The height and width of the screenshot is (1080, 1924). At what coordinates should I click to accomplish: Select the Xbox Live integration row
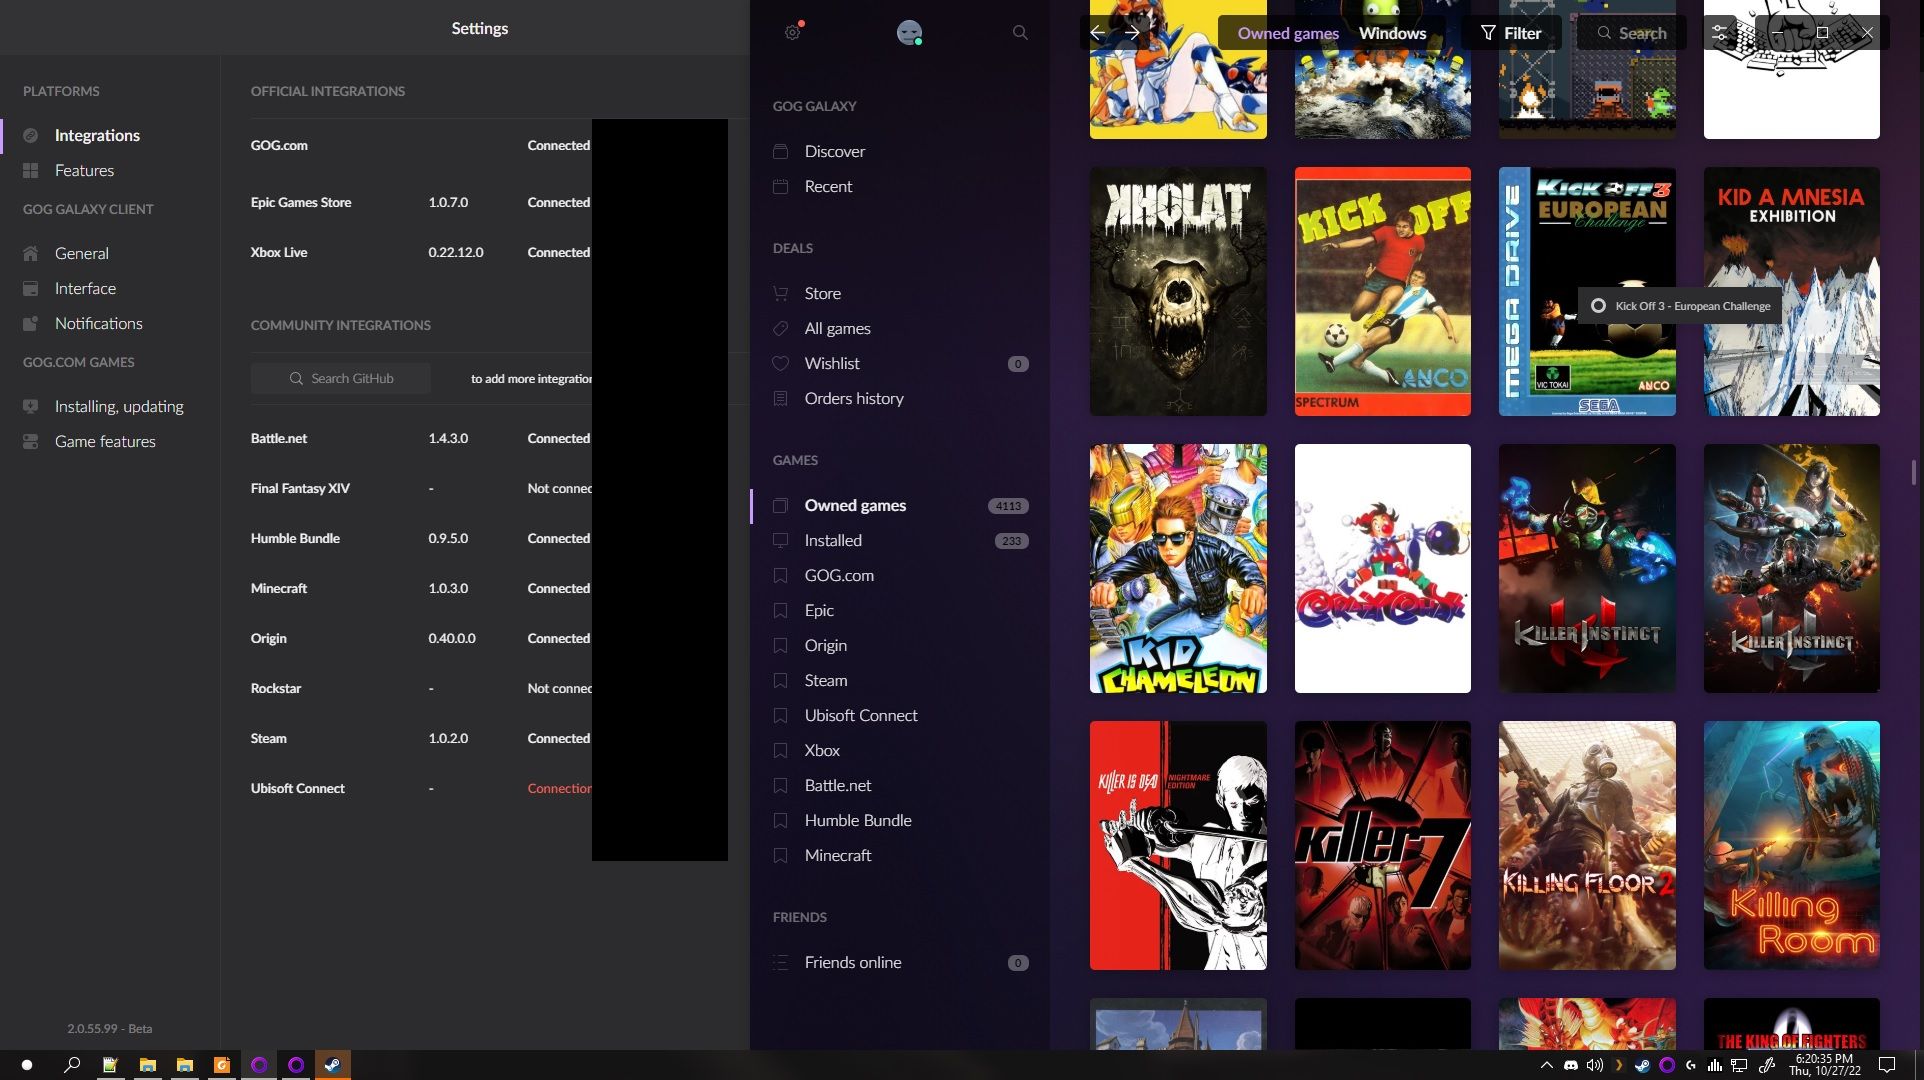pyautogui.click(x=420, y=252)
